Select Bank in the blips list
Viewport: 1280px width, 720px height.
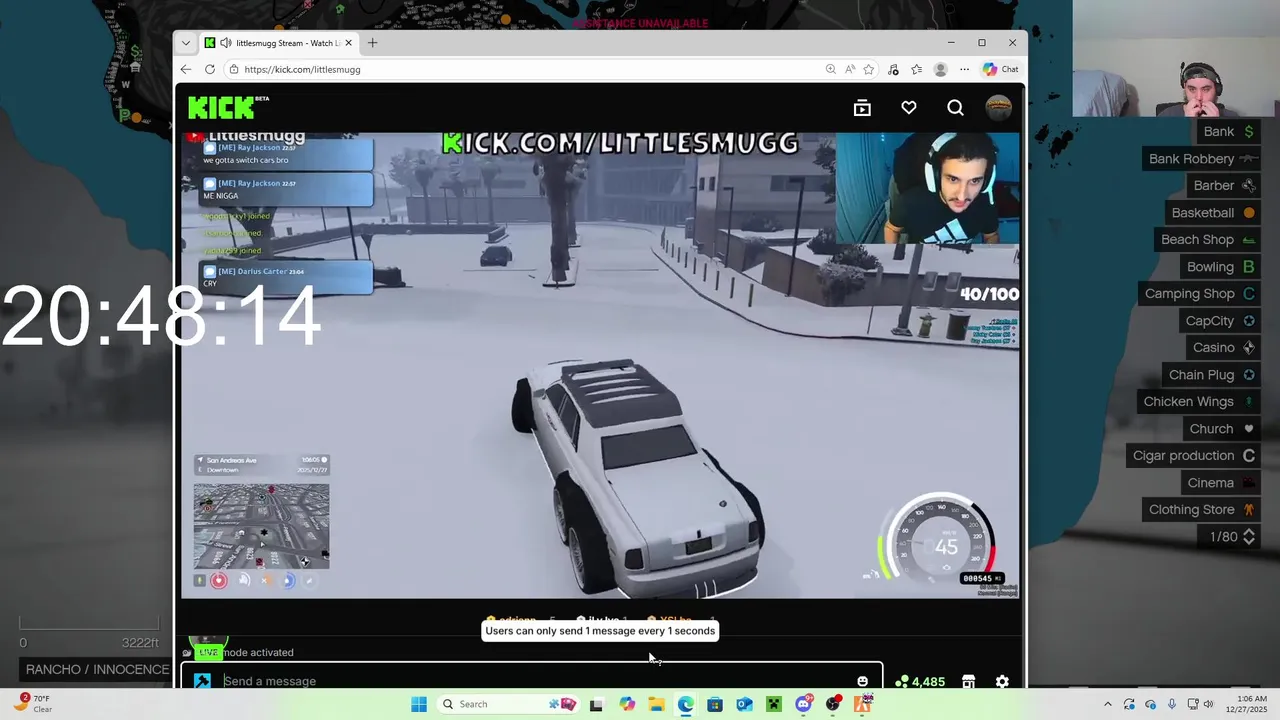point(1229,131)
